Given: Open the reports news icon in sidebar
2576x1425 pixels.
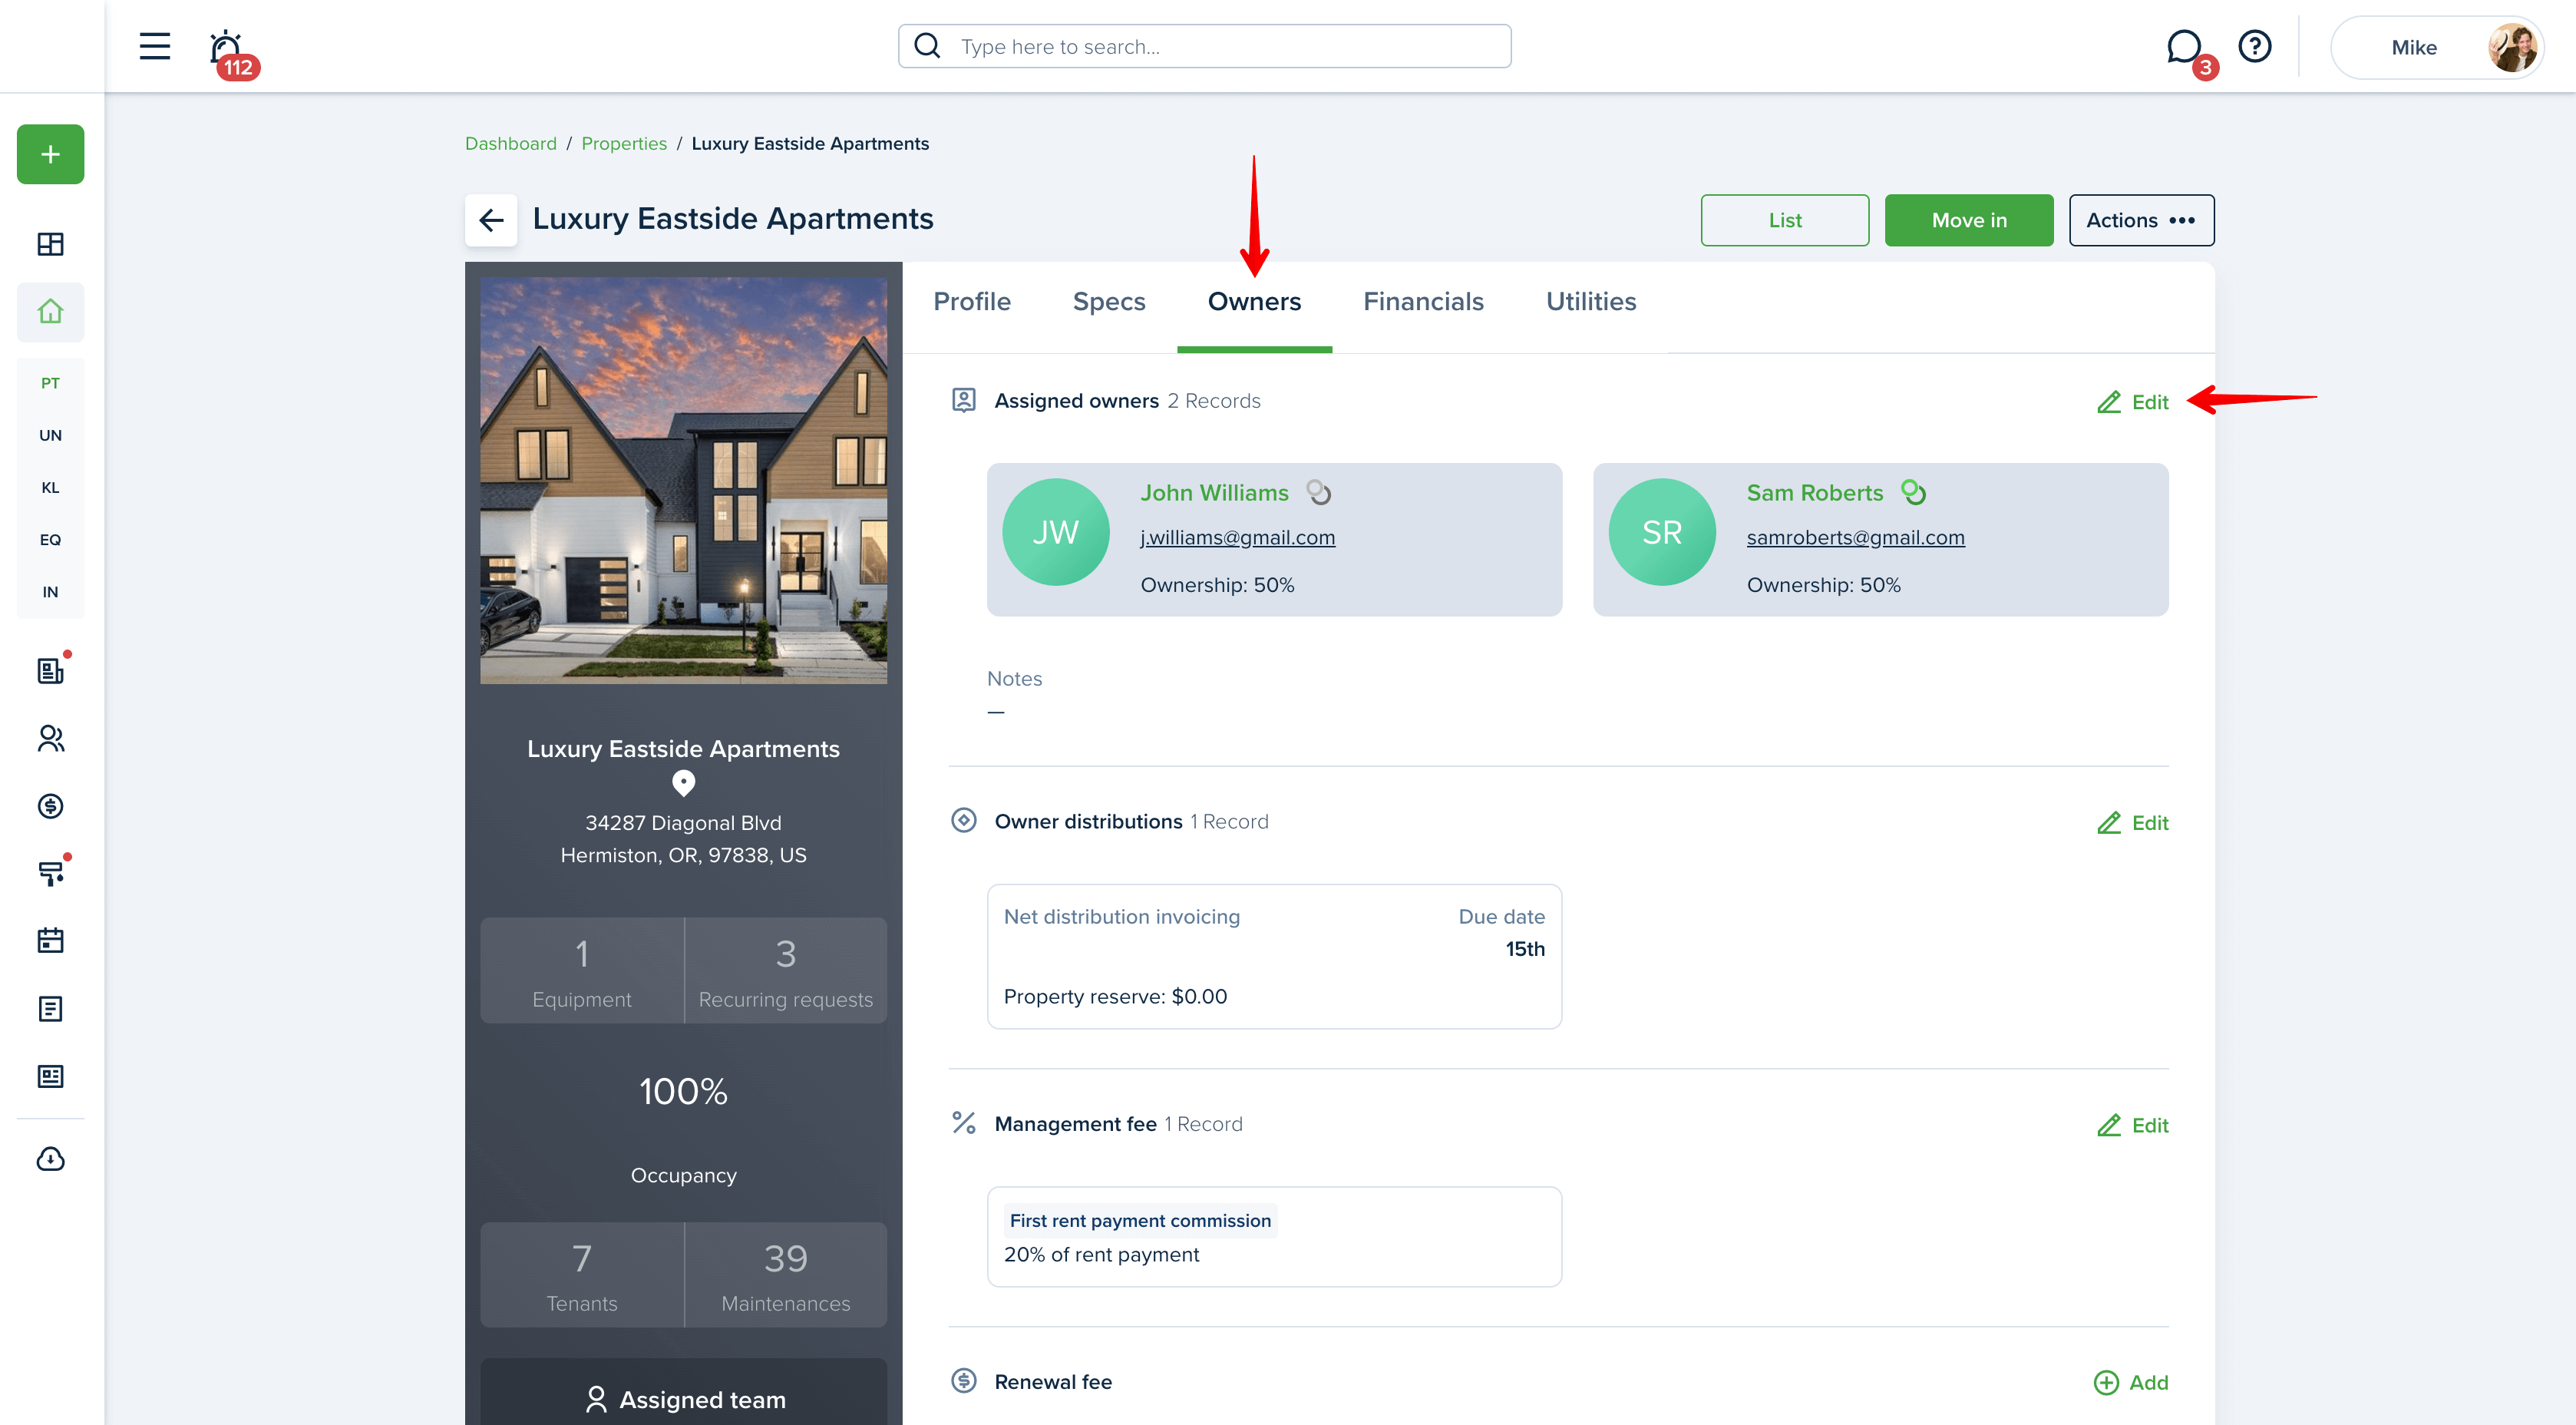Looking at the screenshot, I should tap(50, 1076).
